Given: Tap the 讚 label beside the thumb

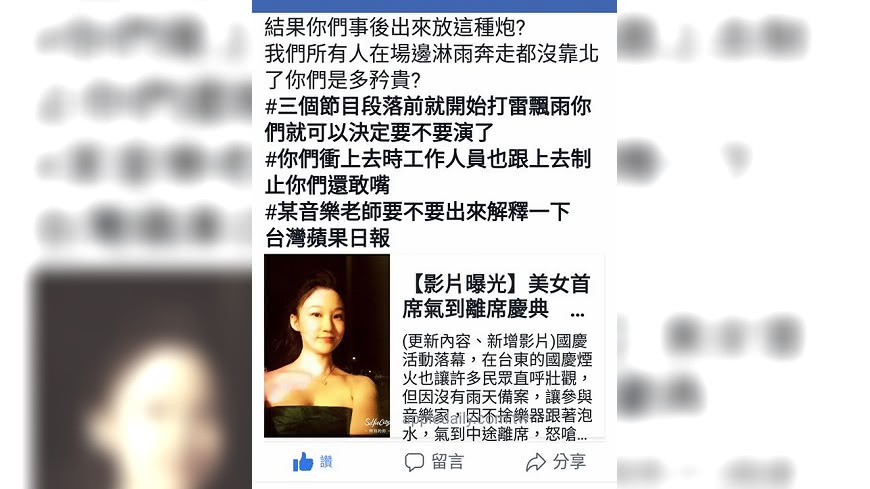Looking at the screenshot, I should (x=326, y=462).
